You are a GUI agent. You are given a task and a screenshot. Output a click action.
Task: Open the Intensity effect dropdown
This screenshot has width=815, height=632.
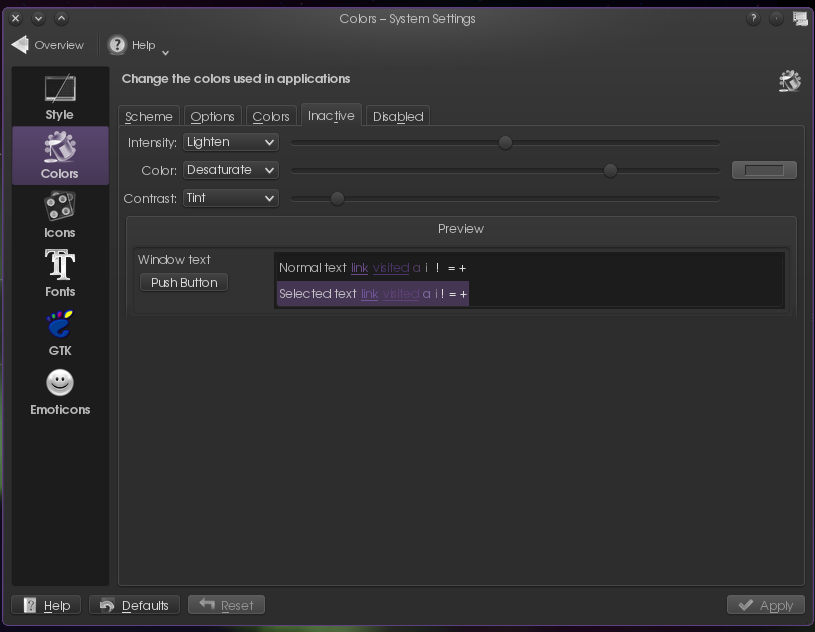click(231, 142)
